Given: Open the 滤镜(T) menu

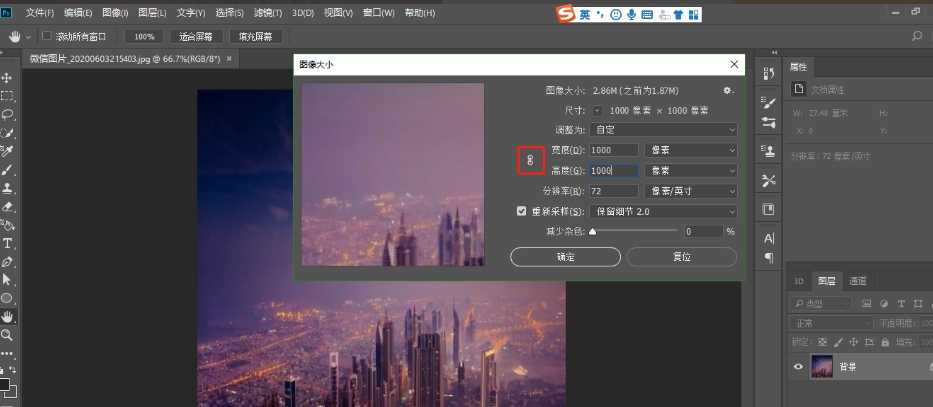Looking at the screenshot, I should pyautogui.click(x=269, y=13).
